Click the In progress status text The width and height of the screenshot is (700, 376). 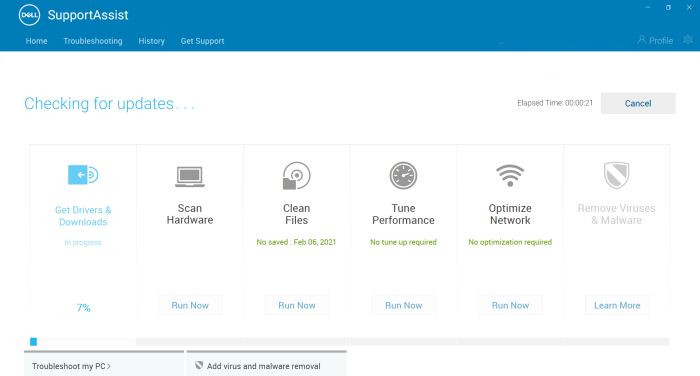coord(83,242)
